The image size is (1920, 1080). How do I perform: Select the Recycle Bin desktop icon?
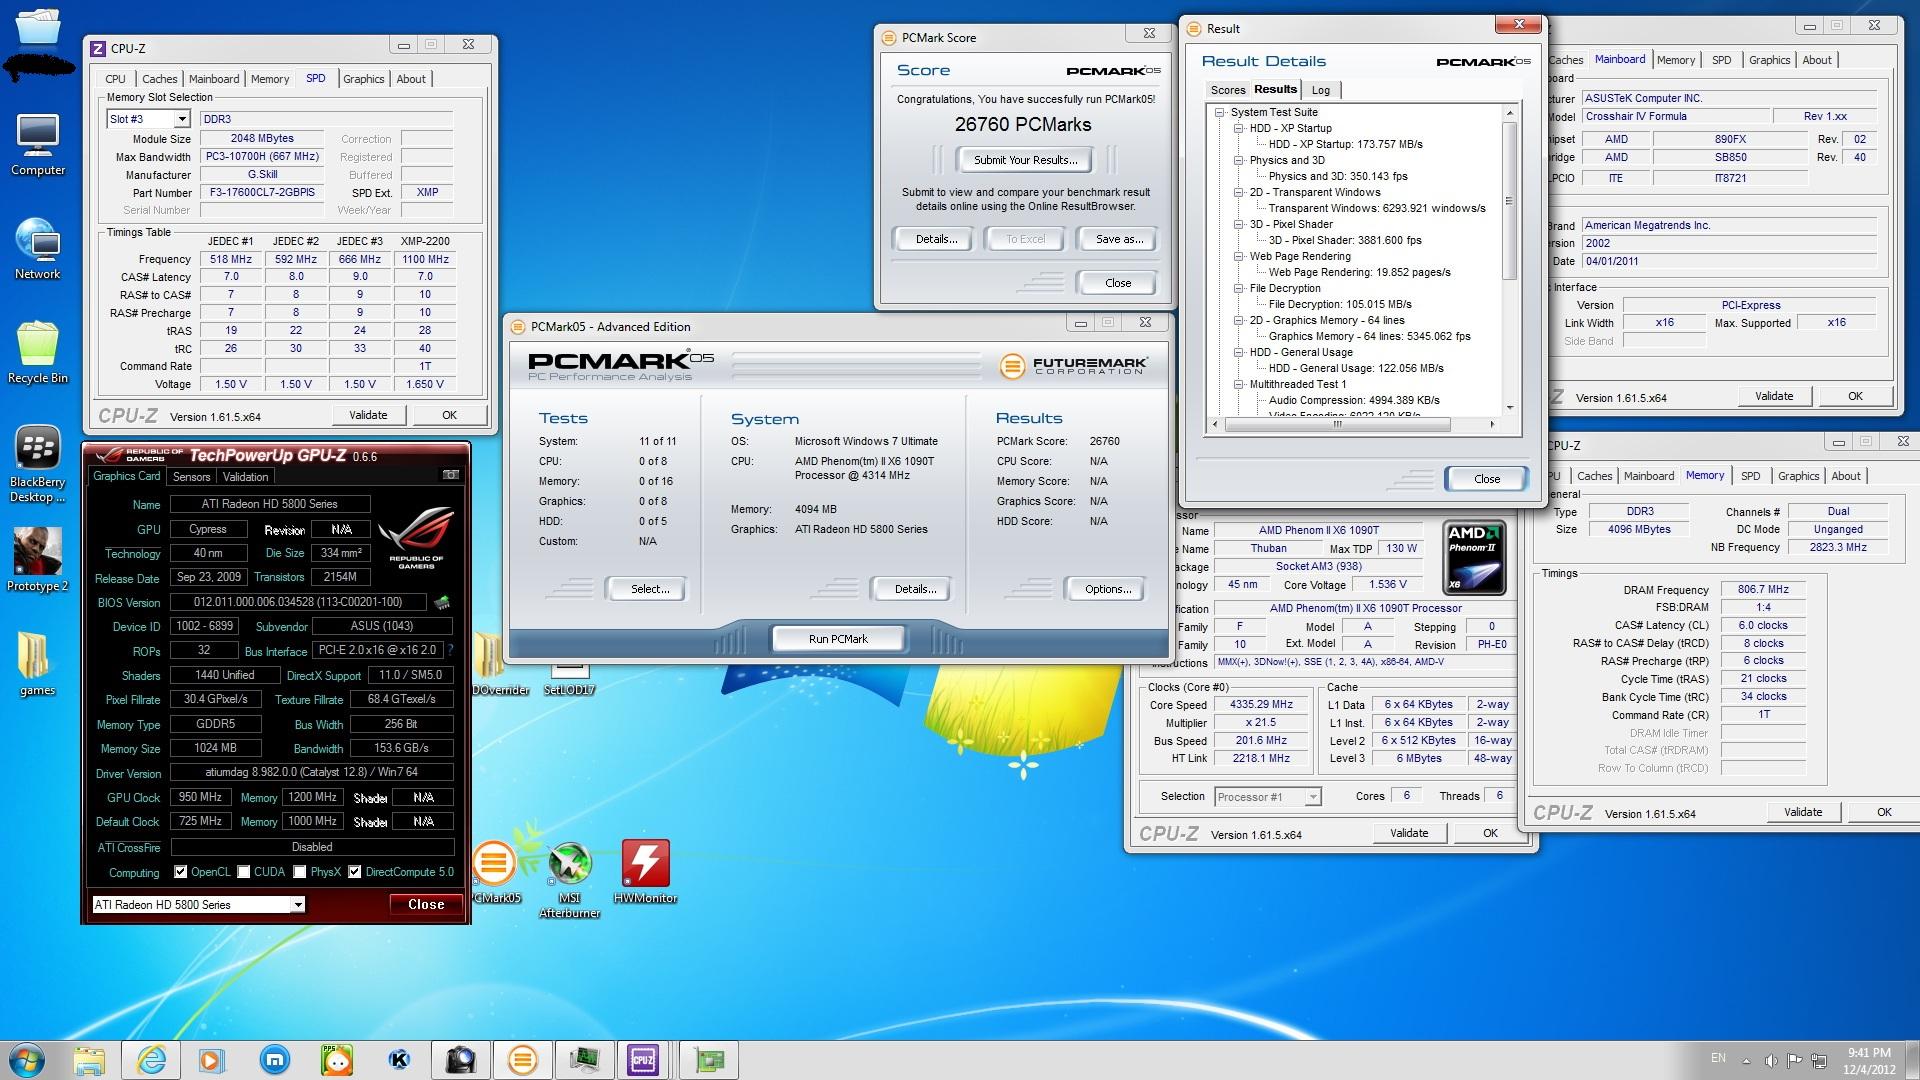[x=38, y=352]
